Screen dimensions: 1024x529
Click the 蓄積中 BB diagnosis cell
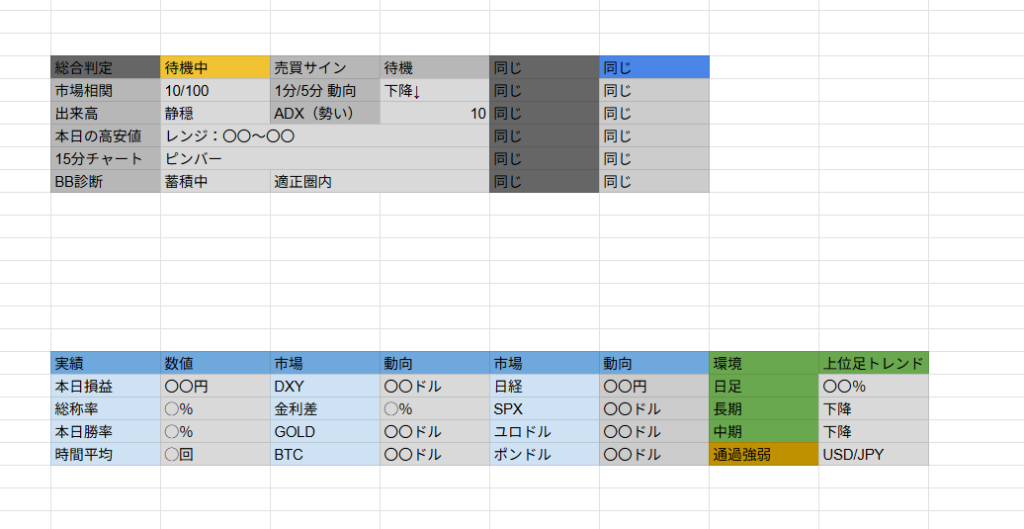215,182
